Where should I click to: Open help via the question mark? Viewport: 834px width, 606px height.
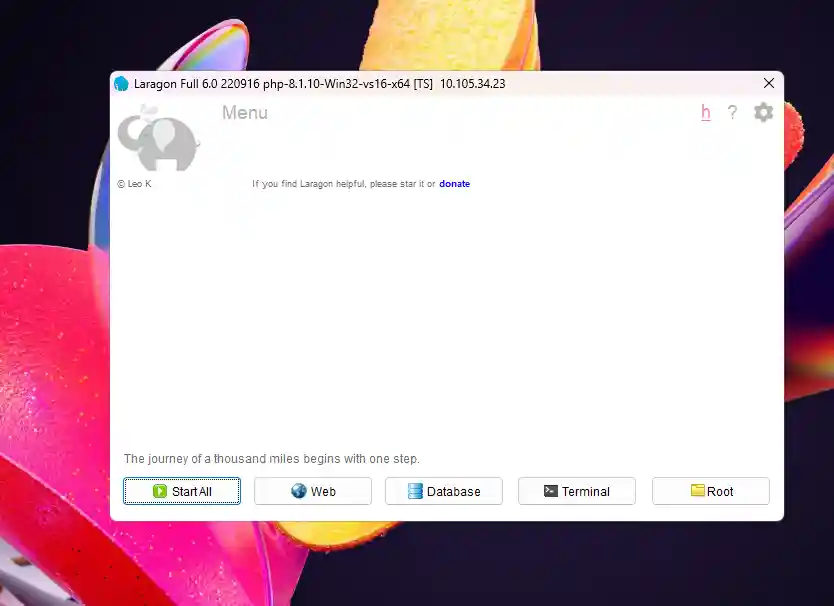pos(732,112)
